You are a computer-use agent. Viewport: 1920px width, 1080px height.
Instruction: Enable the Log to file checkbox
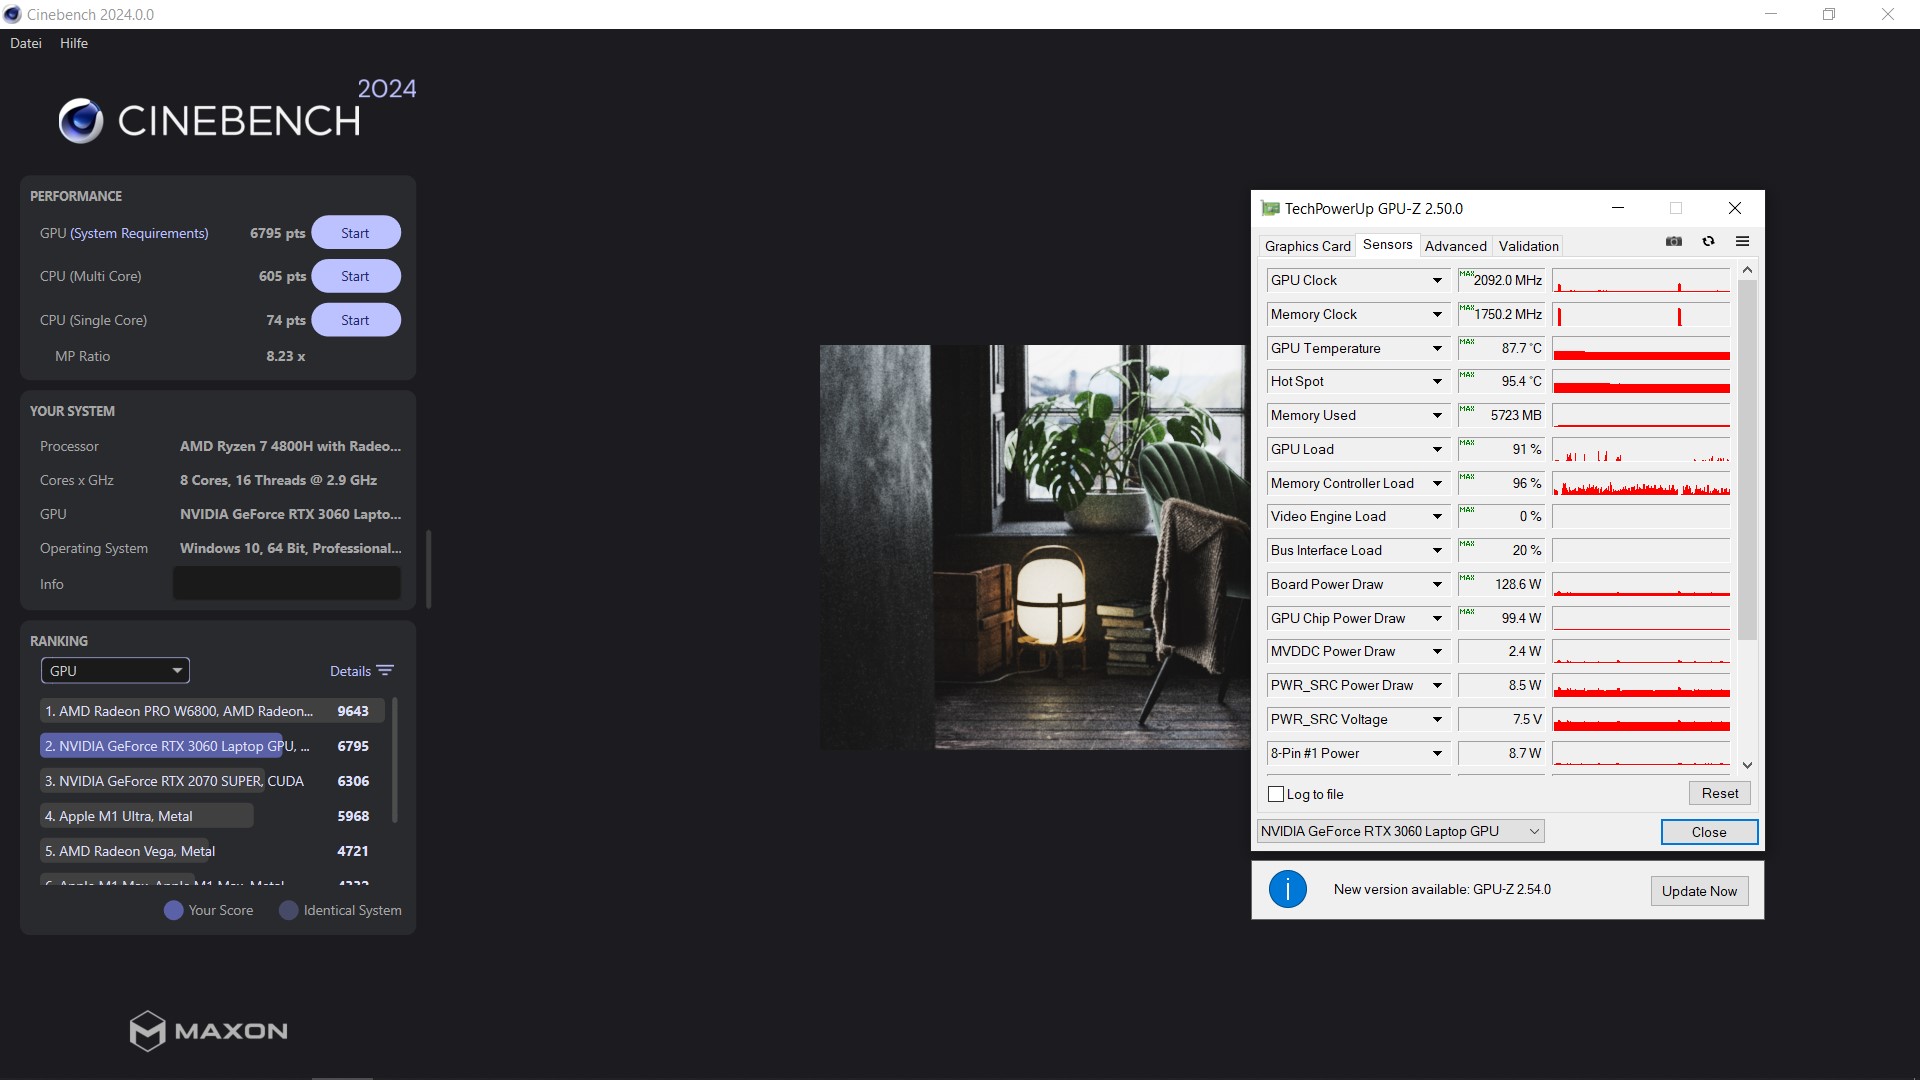(1276, 794)
